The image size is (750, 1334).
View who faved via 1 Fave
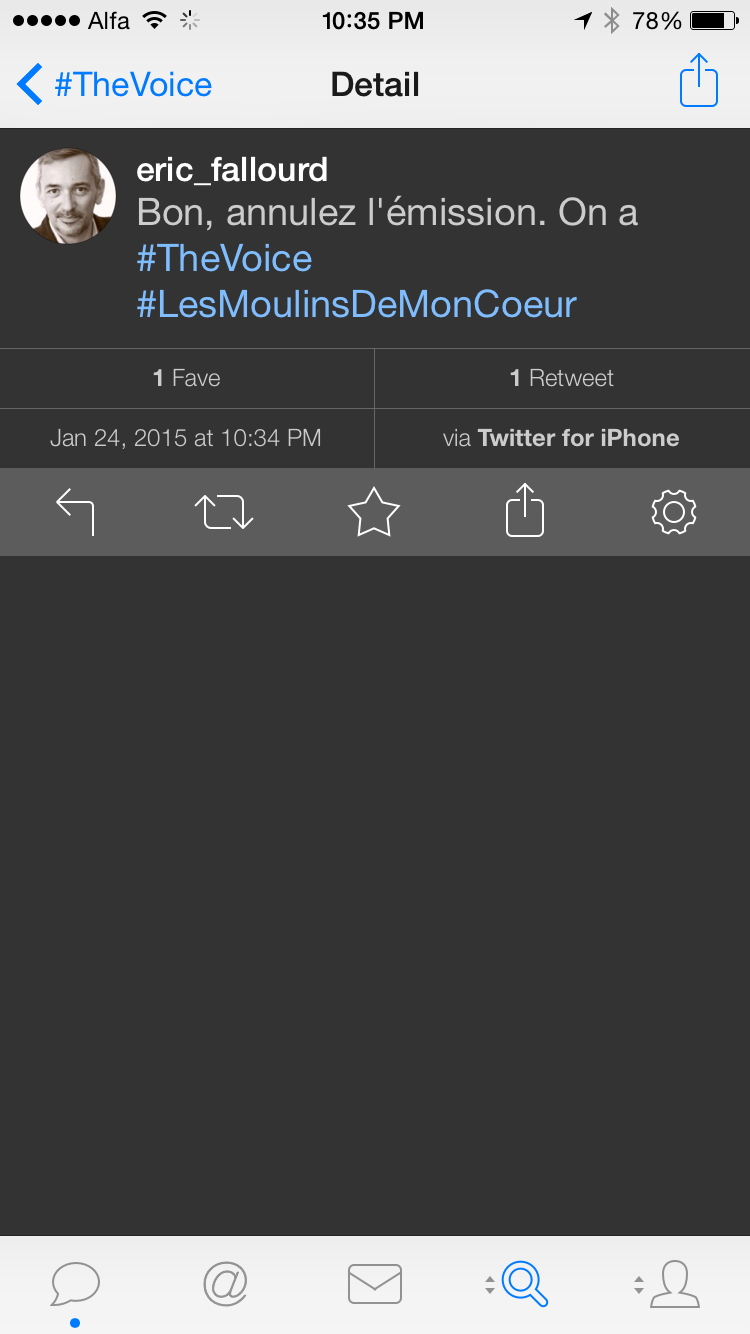187,378
